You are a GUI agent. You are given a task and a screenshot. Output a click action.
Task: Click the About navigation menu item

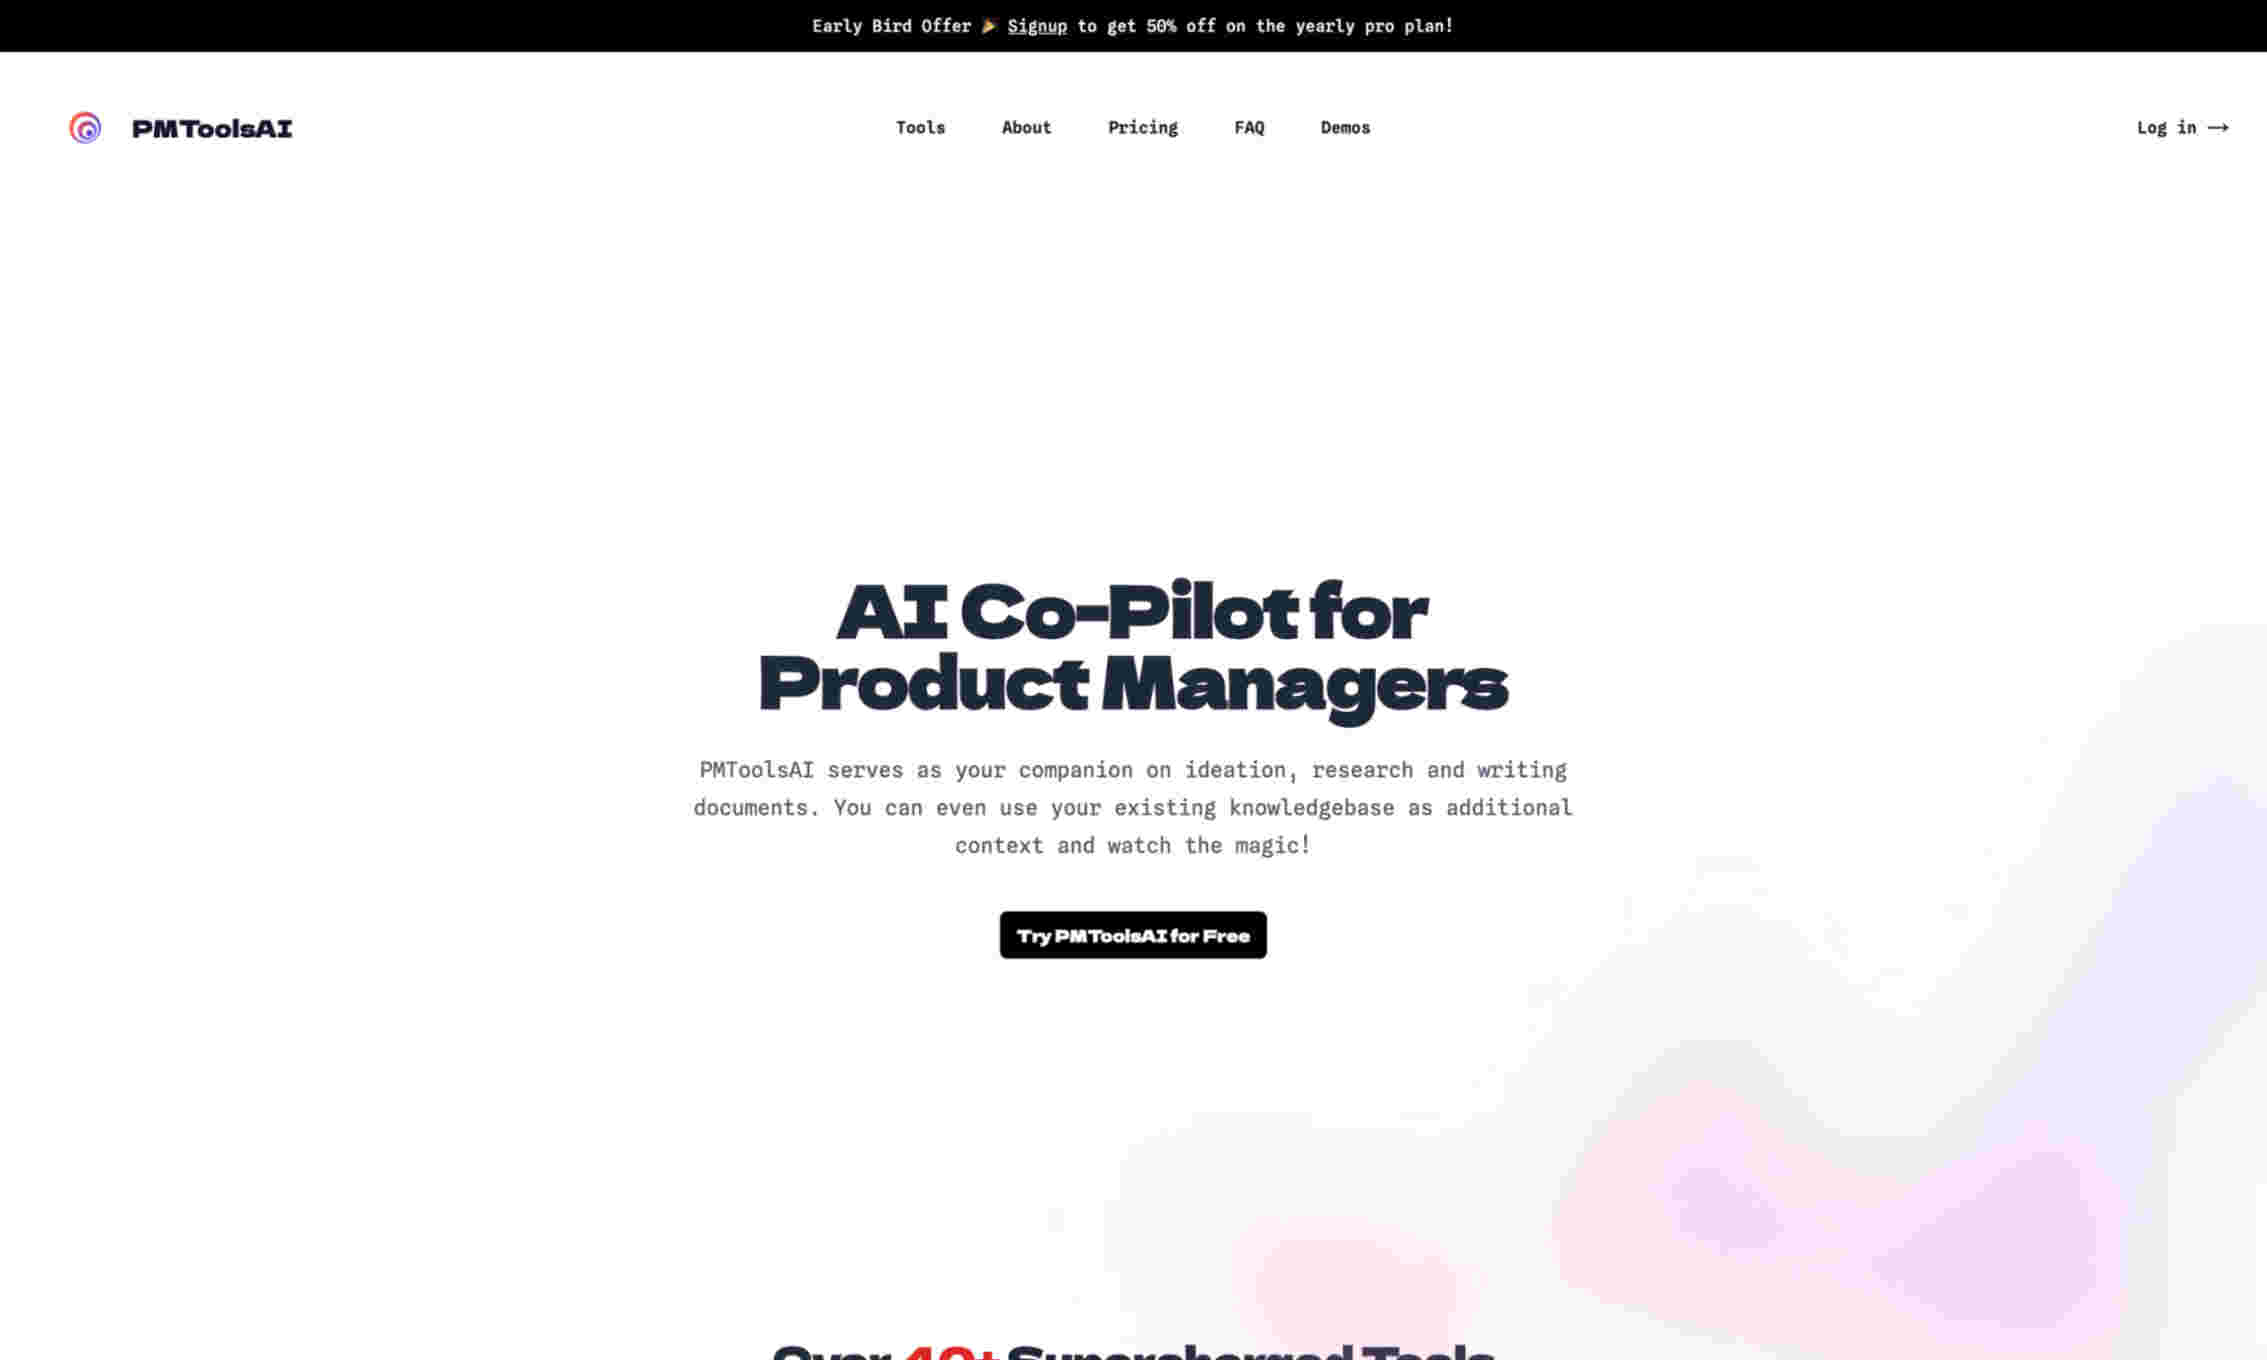(x=1026, y=126)
